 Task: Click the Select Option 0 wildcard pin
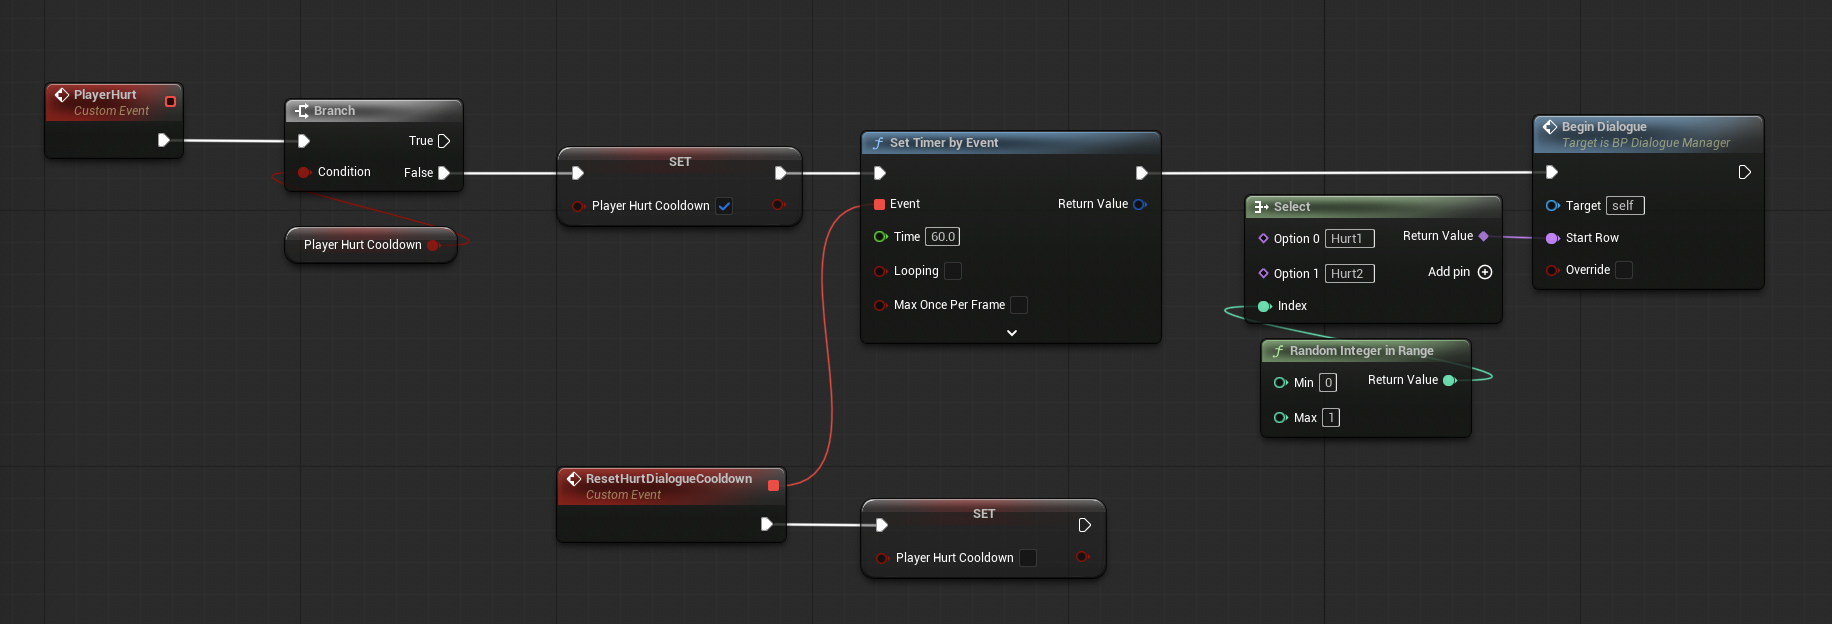click(1264, 238)
